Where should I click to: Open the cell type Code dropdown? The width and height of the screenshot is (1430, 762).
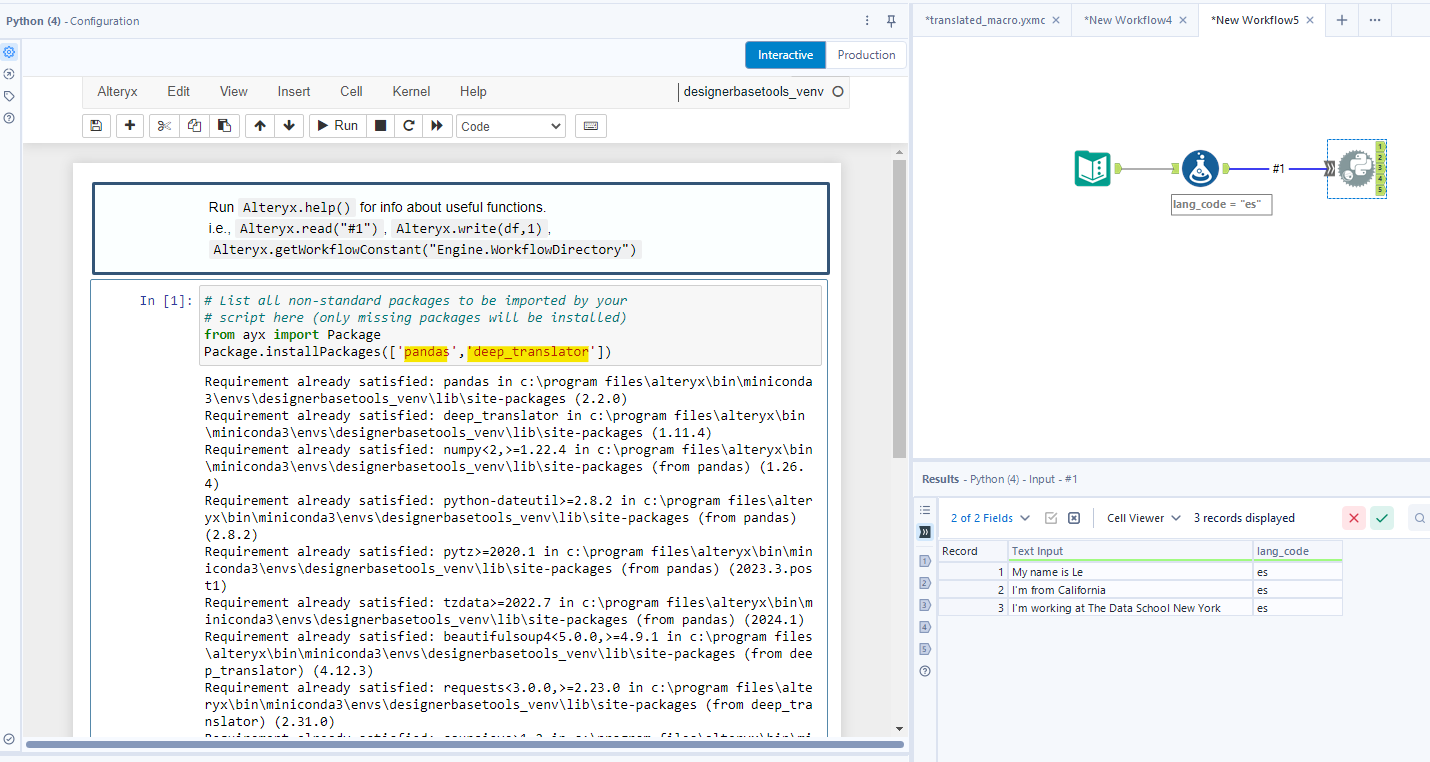(510, 126)
